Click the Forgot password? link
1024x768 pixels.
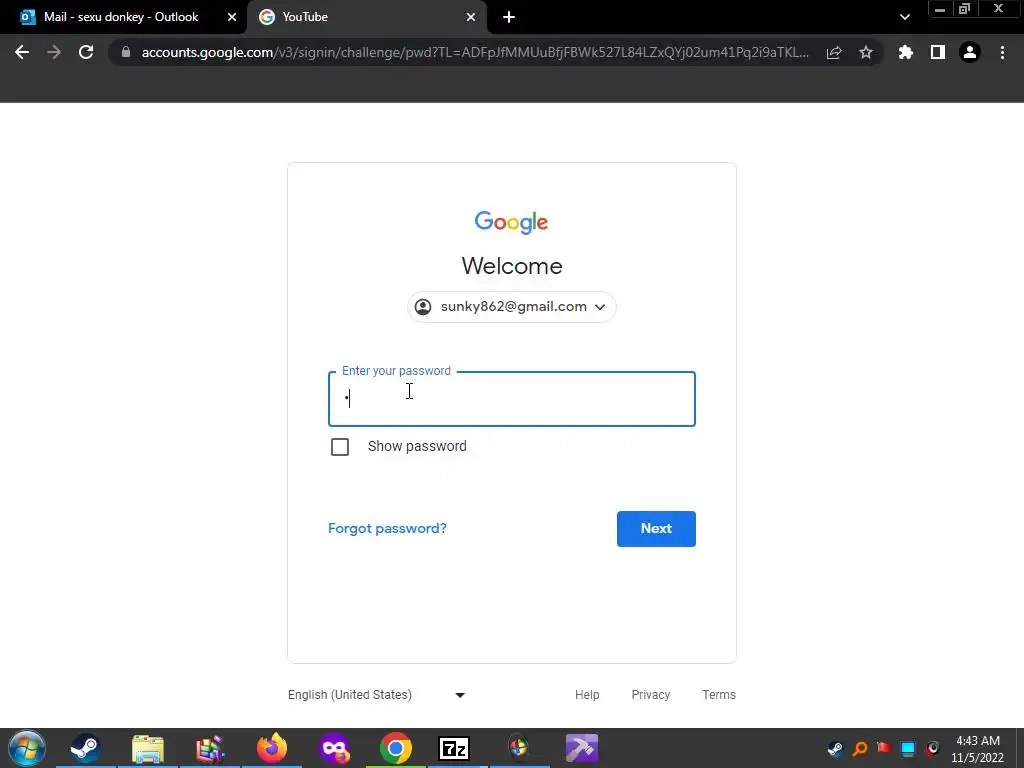[x=387, y=528]
